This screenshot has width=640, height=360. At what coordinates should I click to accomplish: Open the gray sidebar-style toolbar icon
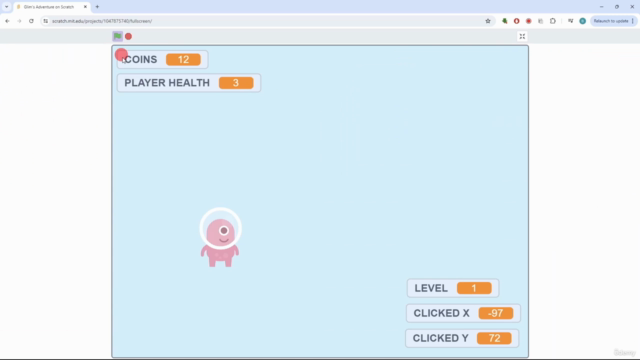[540, 21]
